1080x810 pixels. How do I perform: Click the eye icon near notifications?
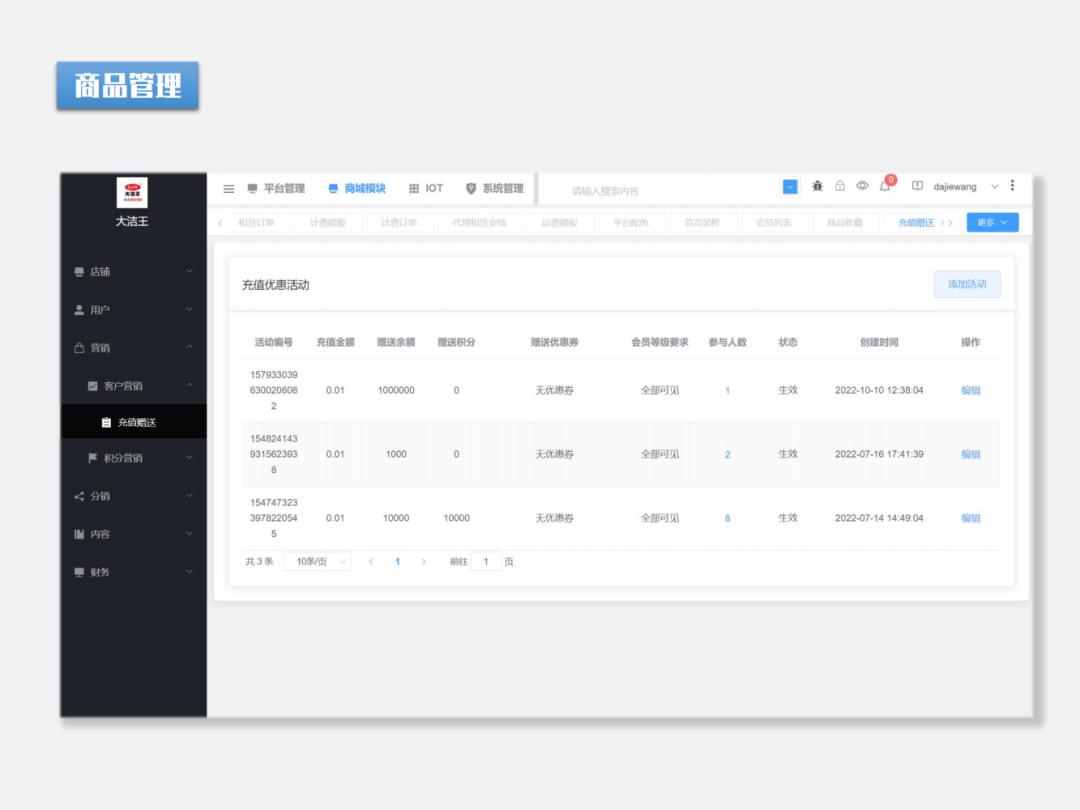(862, 187)
